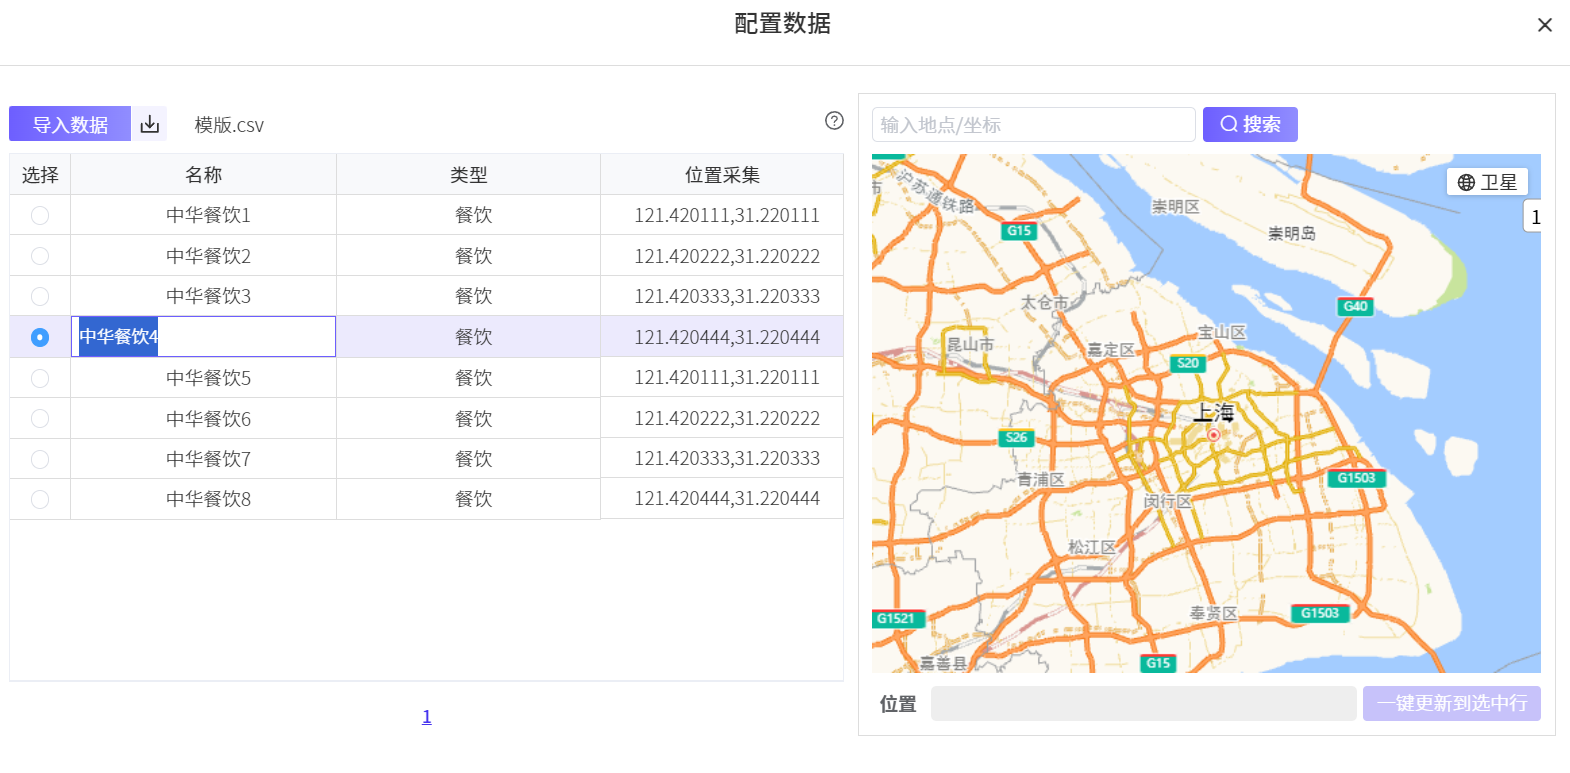Click the selected radio for 中华餐饮4
Screen dimensions: 1570x773
40,337
